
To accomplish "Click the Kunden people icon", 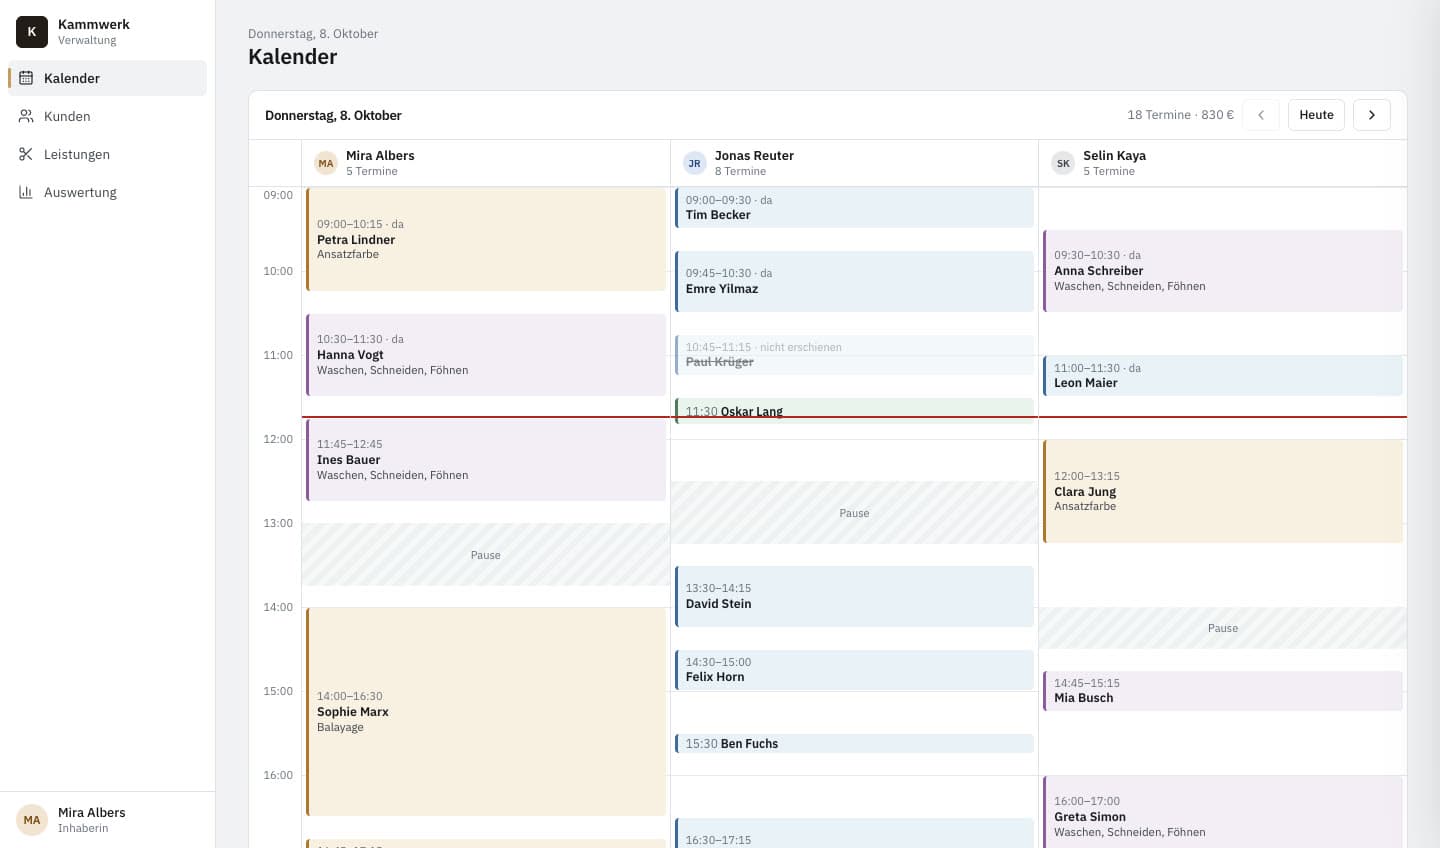I will pyautogui.click(x=26, y=116).
